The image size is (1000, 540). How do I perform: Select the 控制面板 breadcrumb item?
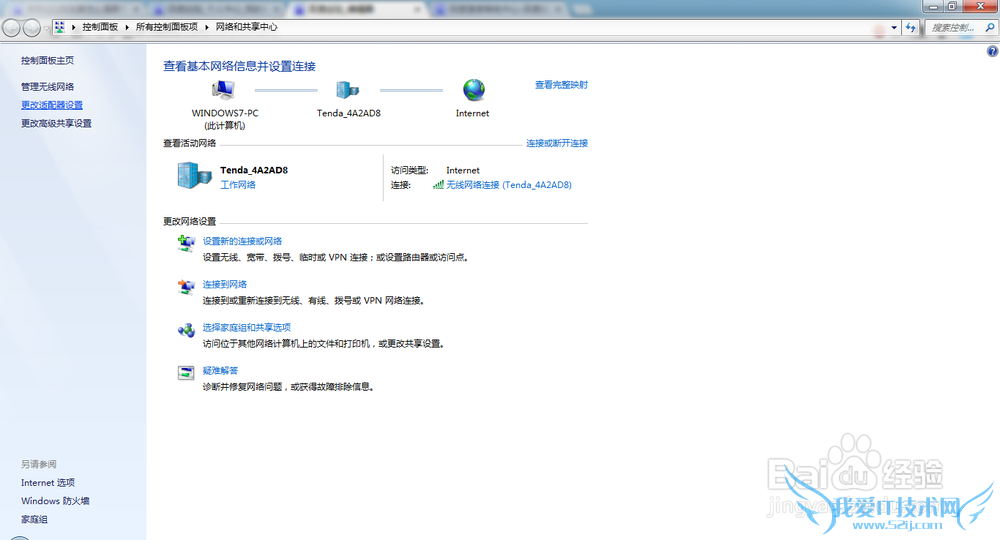coord(100,27)
